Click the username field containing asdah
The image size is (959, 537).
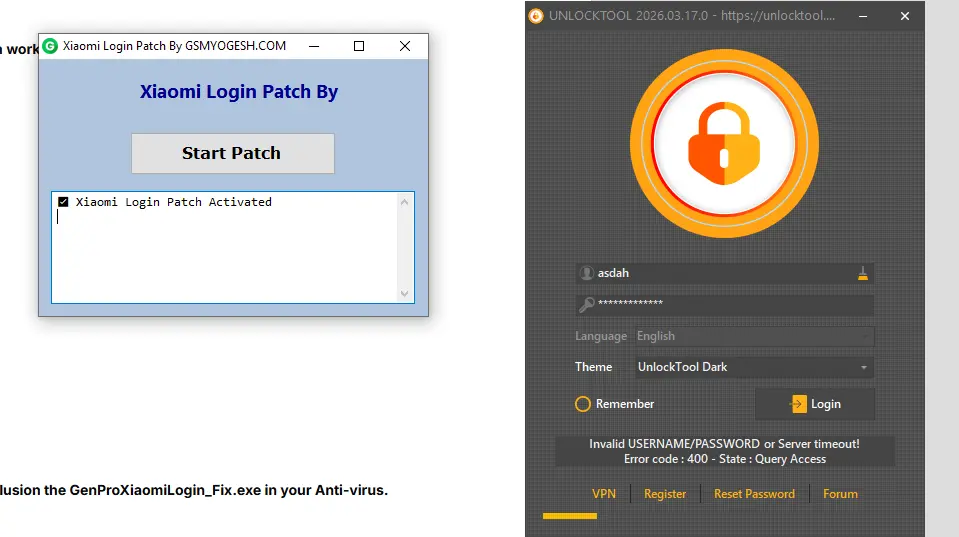pos(724,273)
